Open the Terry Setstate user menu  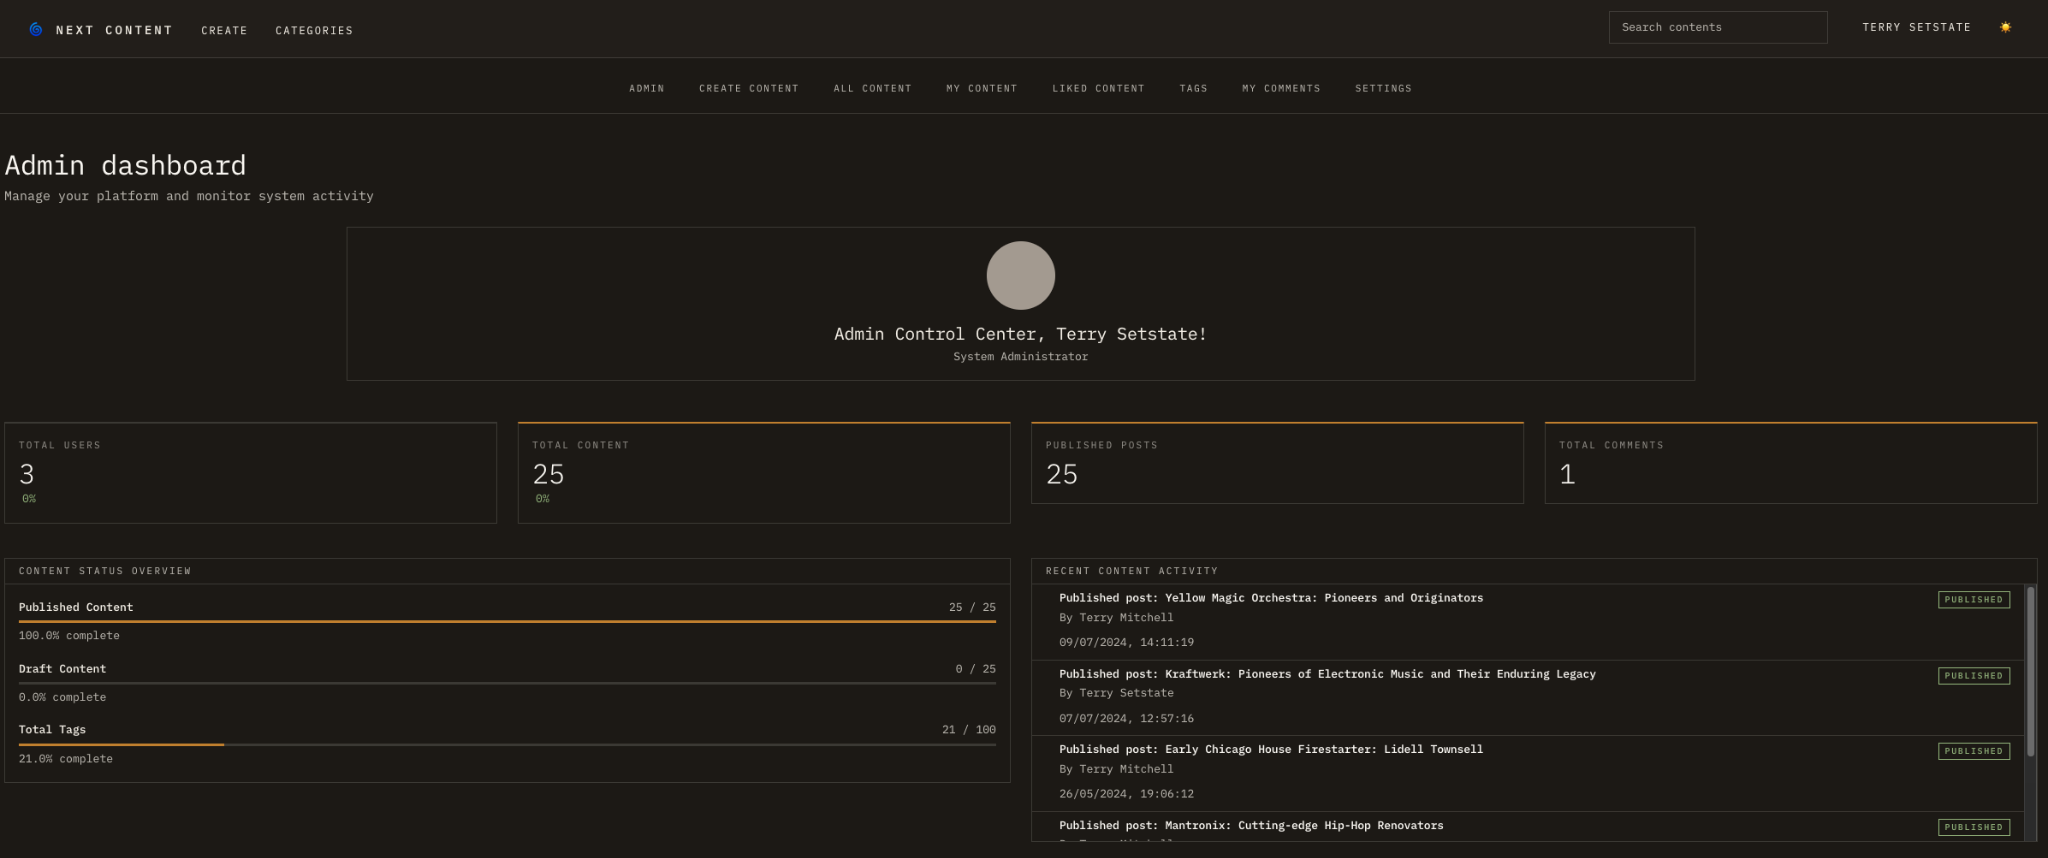click(1916, 27)
